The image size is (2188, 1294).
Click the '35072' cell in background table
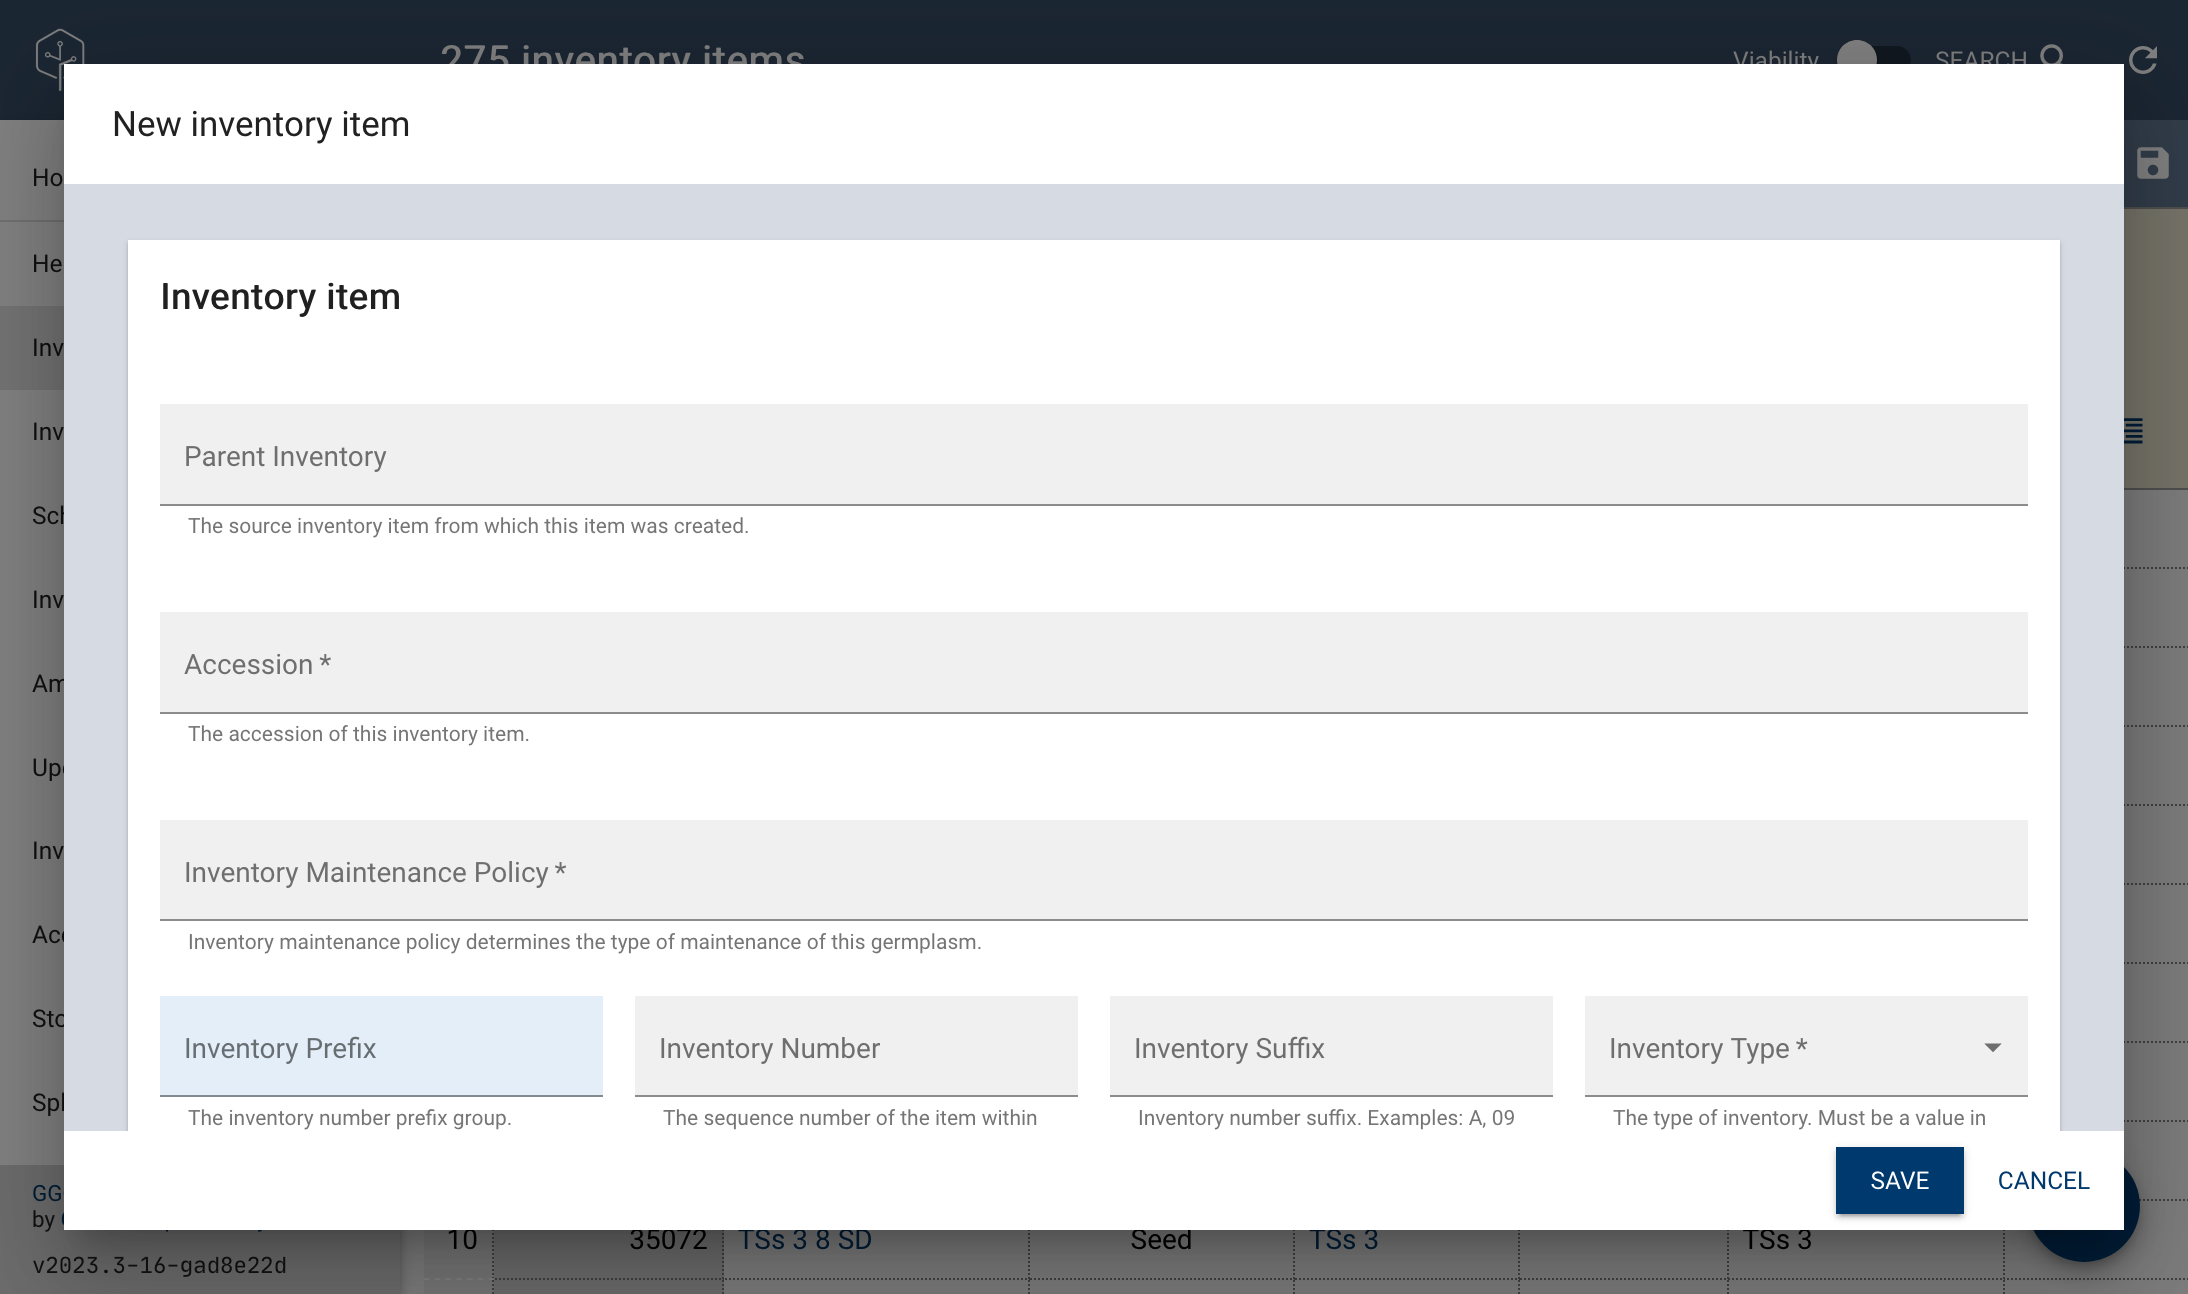point(668,1241)
